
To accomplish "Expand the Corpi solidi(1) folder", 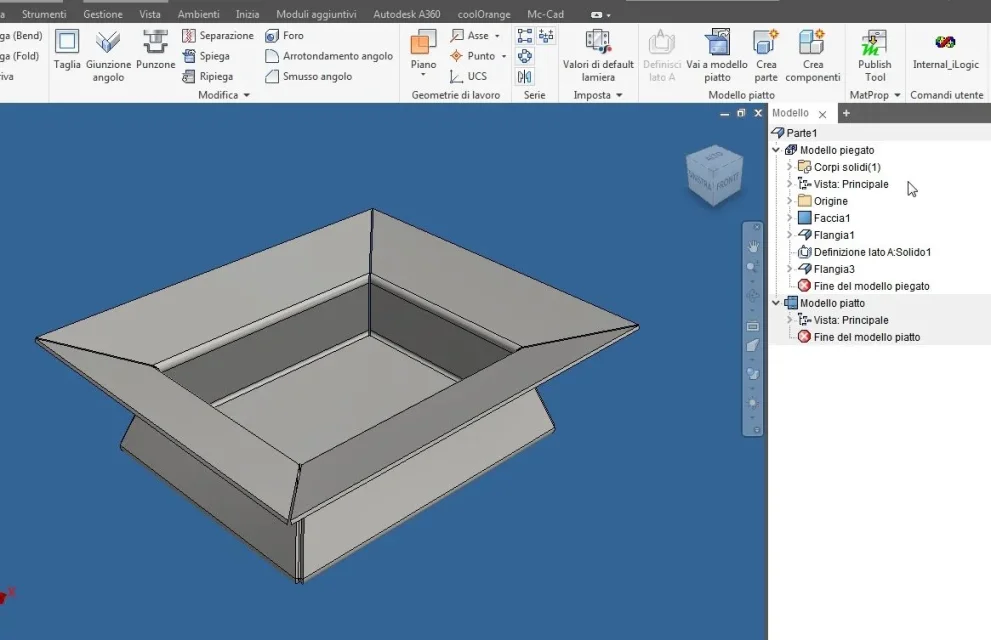I will (789, 167).
